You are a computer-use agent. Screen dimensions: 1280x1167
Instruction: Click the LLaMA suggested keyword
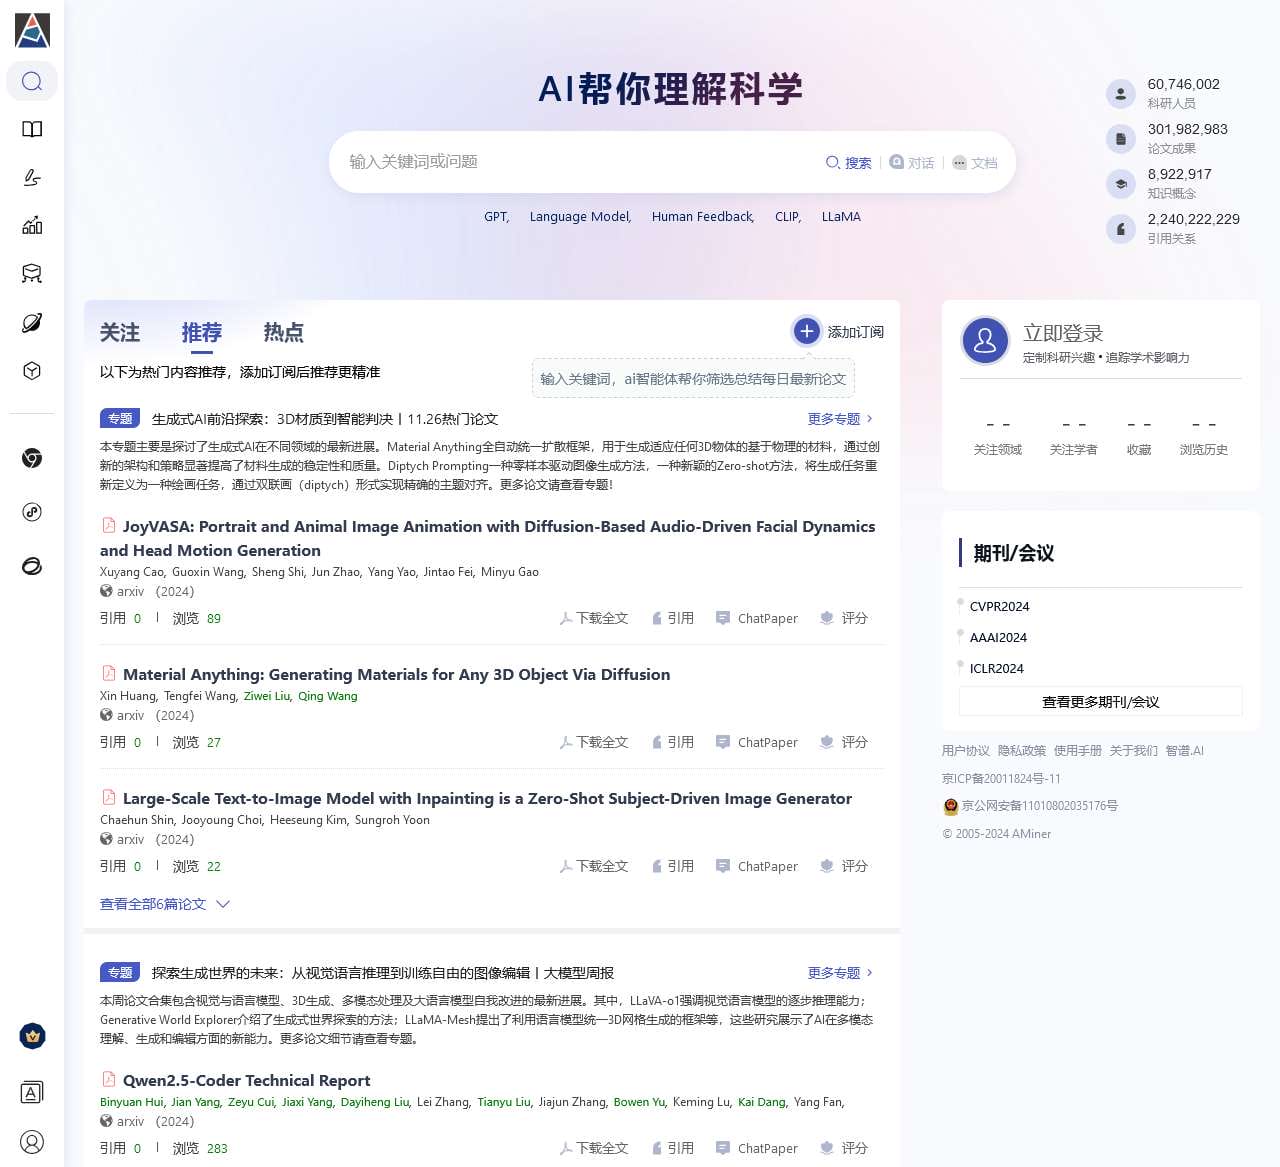click(x=841, y=217)
